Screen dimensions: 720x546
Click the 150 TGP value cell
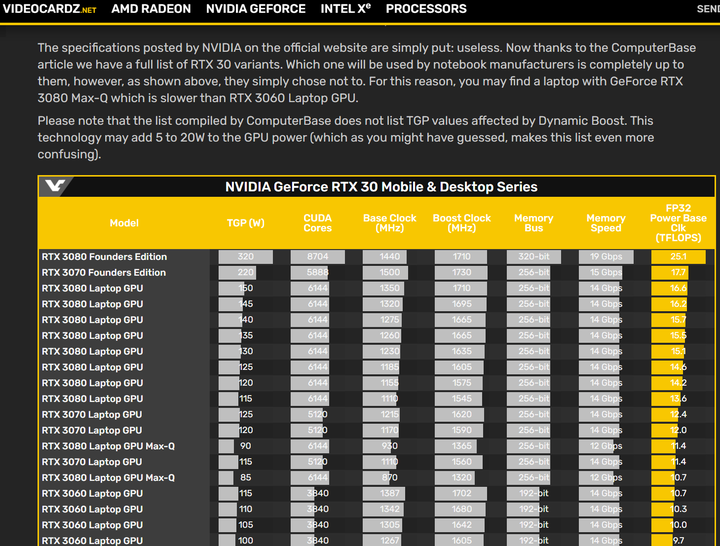[x=246, y=288]
